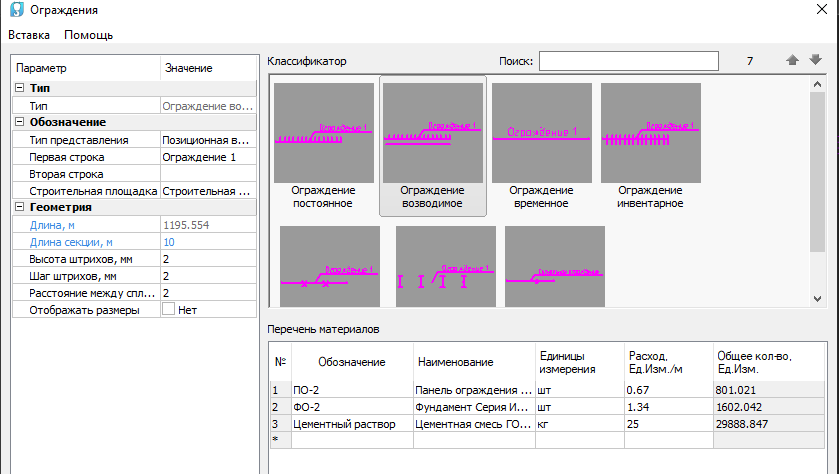
Task: Toggle the Отображать размеры checkbox
Action: [x=168, y=310]
